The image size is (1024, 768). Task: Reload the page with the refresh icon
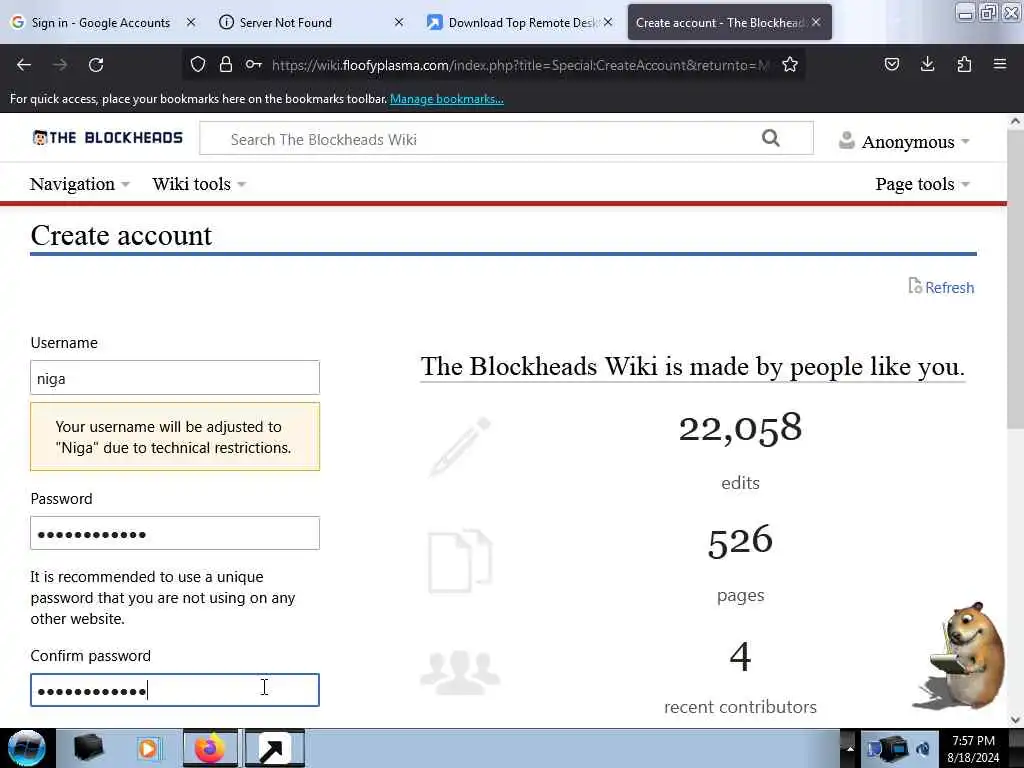[x=96, y=65]
